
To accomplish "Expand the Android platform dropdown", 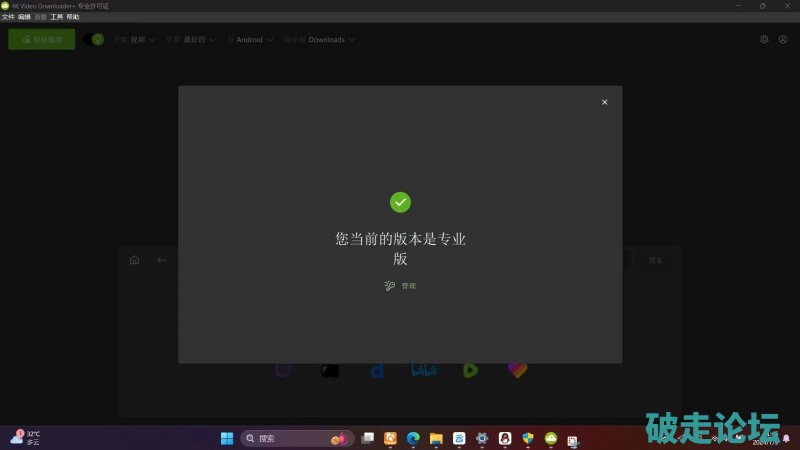I will point(250,40).
